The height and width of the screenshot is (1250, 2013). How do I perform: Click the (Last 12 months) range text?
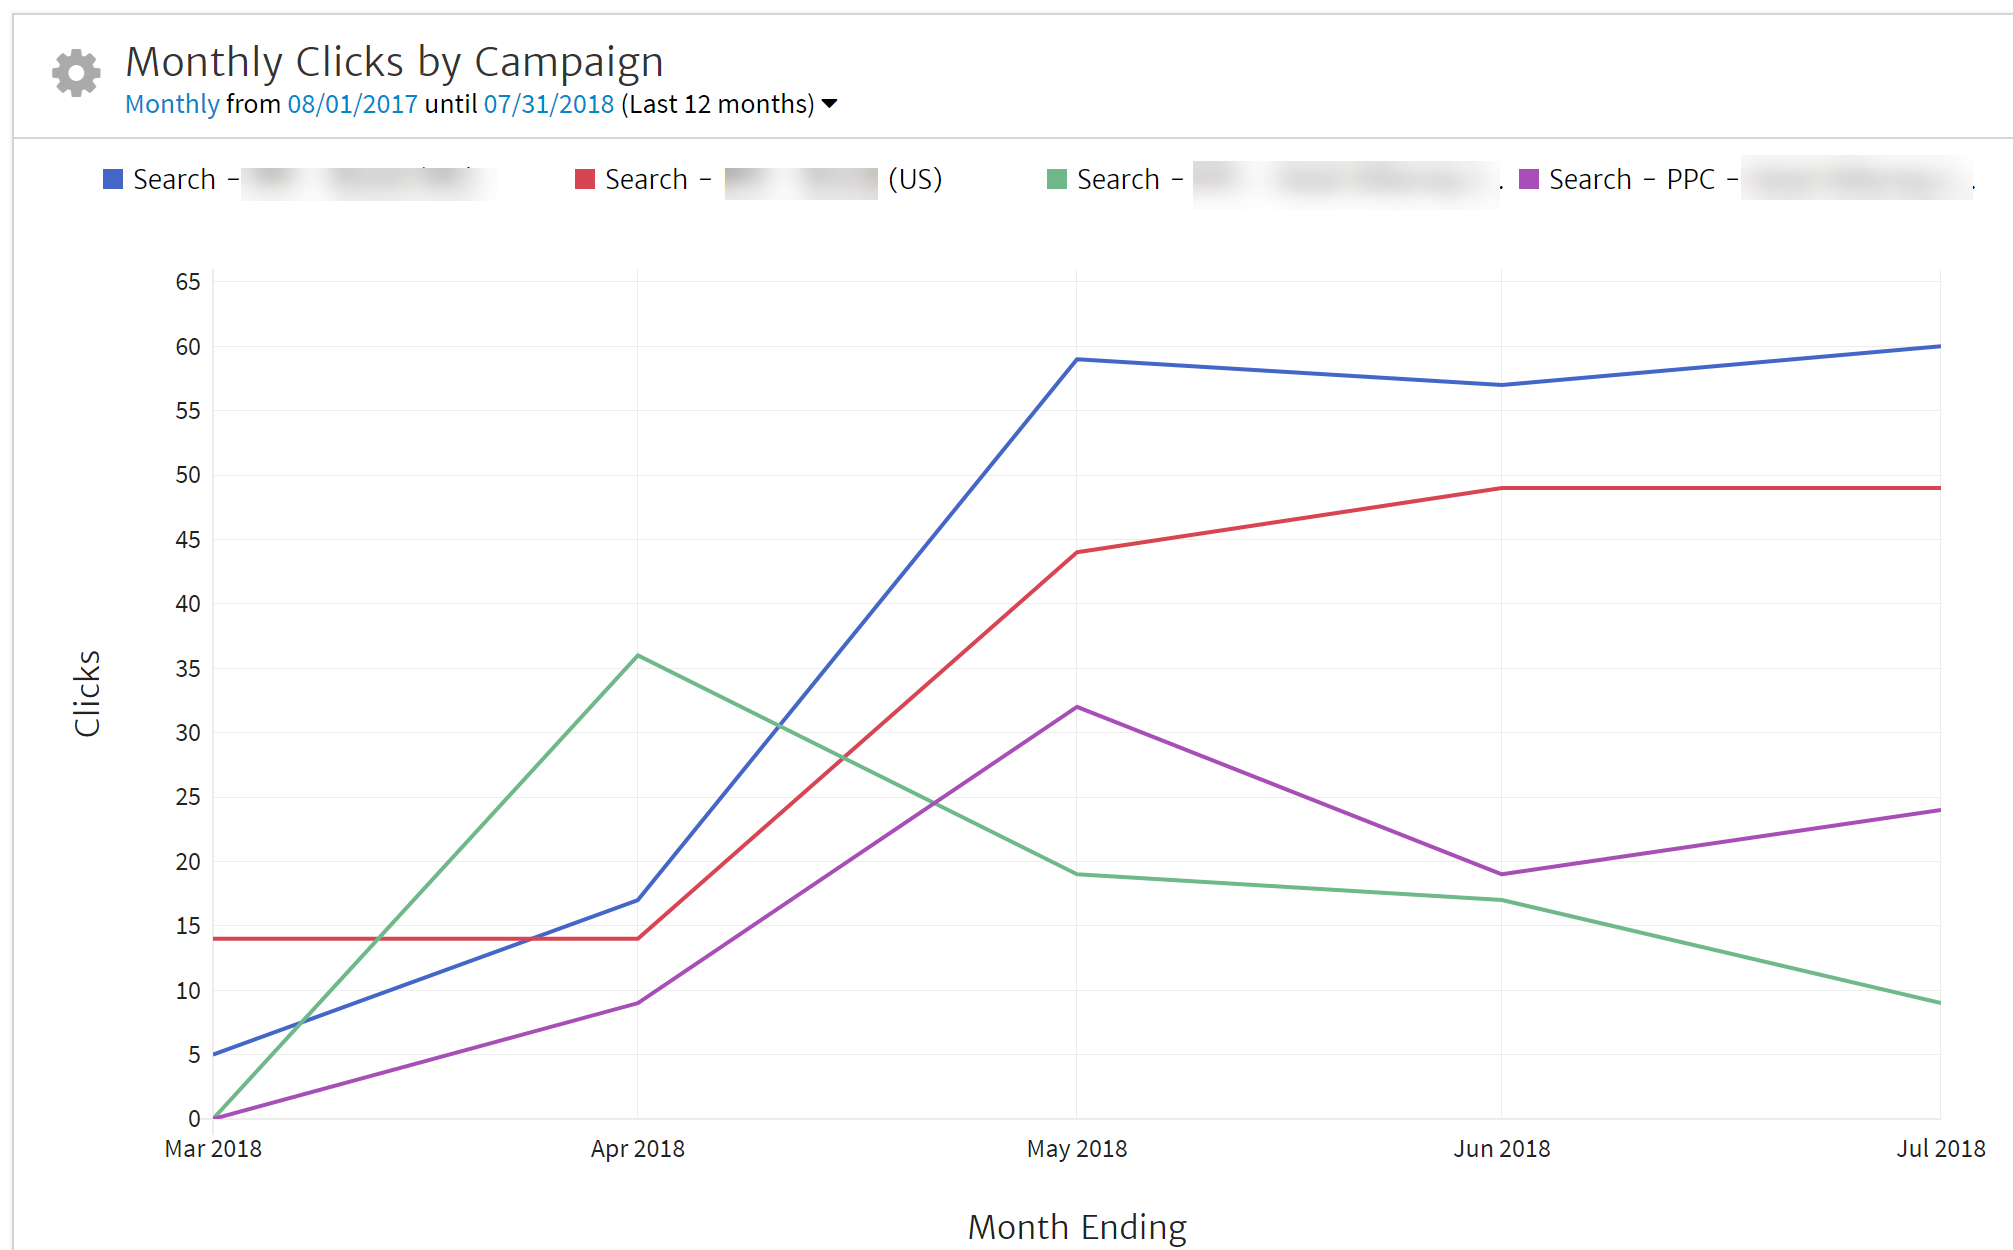(717, 104)
